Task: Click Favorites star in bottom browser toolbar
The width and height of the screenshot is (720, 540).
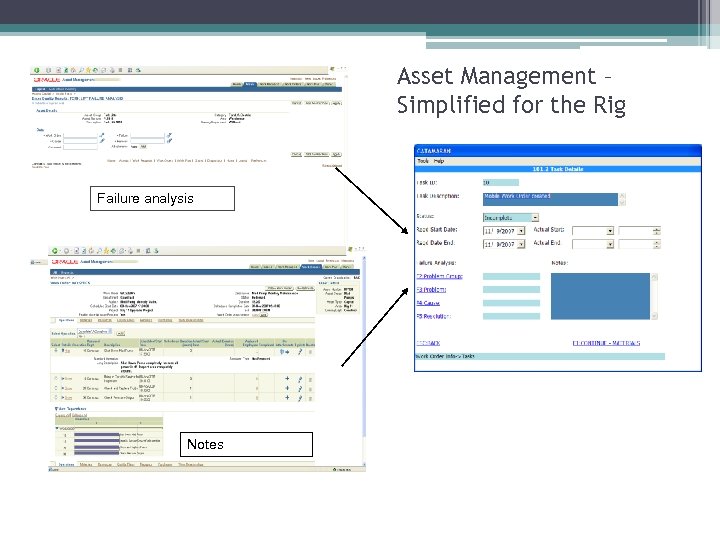Action: (x=106, y=251)
